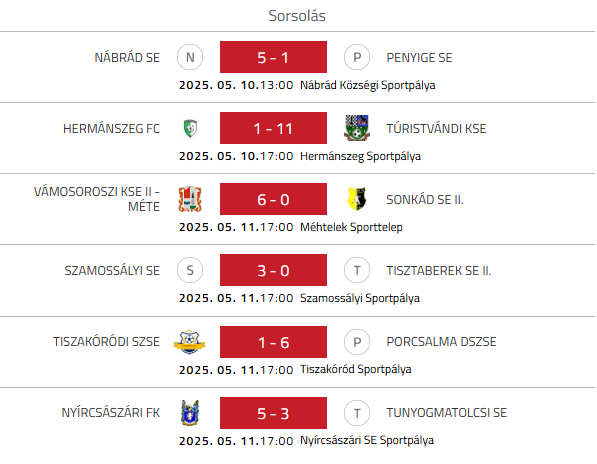Click the Nábrád Községi Sportpálya venue
This screenshot has width=597, height=464.
(367, 85)
